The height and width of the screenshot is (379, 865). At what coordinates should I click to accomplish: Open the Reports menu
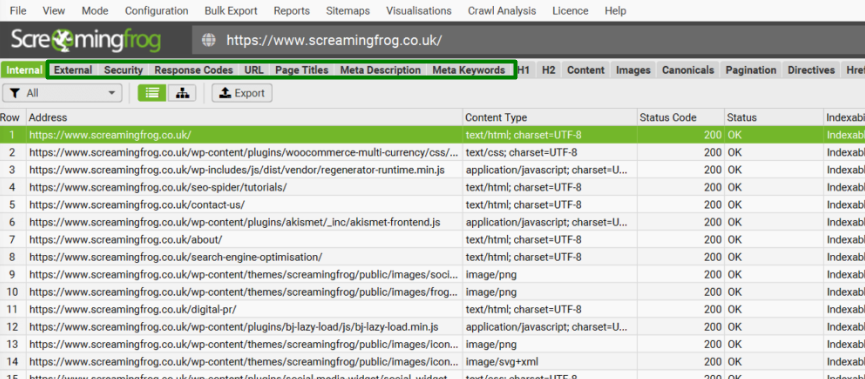(x=292, y=10)
